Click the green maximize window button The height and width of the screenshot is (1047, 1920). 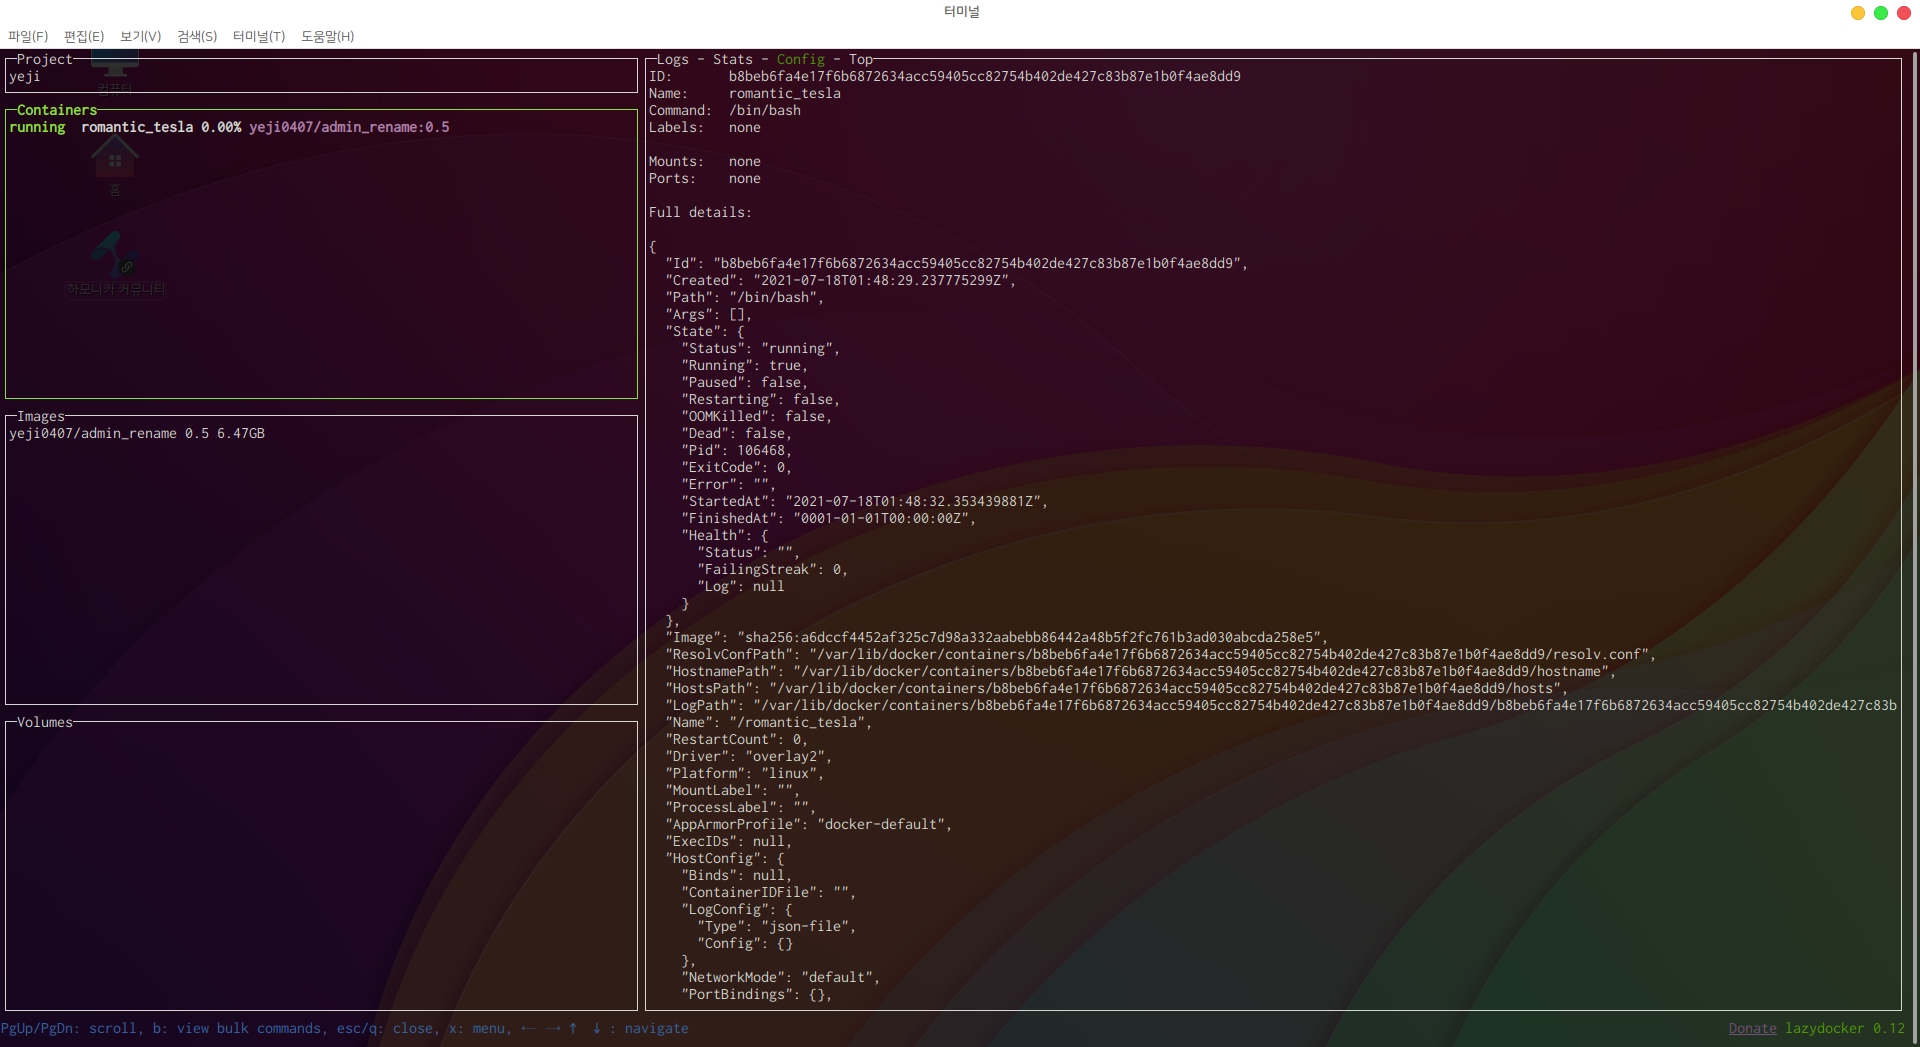tap(1880, 13)
